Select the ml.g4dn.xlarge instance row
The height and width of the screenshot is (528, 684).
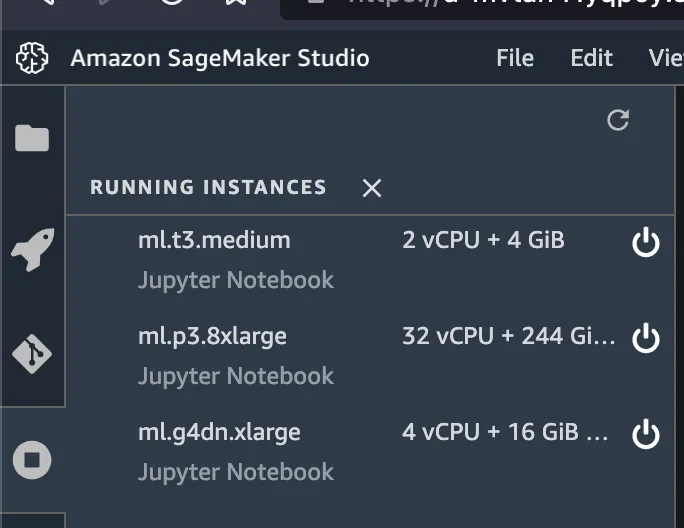point(219,433)
